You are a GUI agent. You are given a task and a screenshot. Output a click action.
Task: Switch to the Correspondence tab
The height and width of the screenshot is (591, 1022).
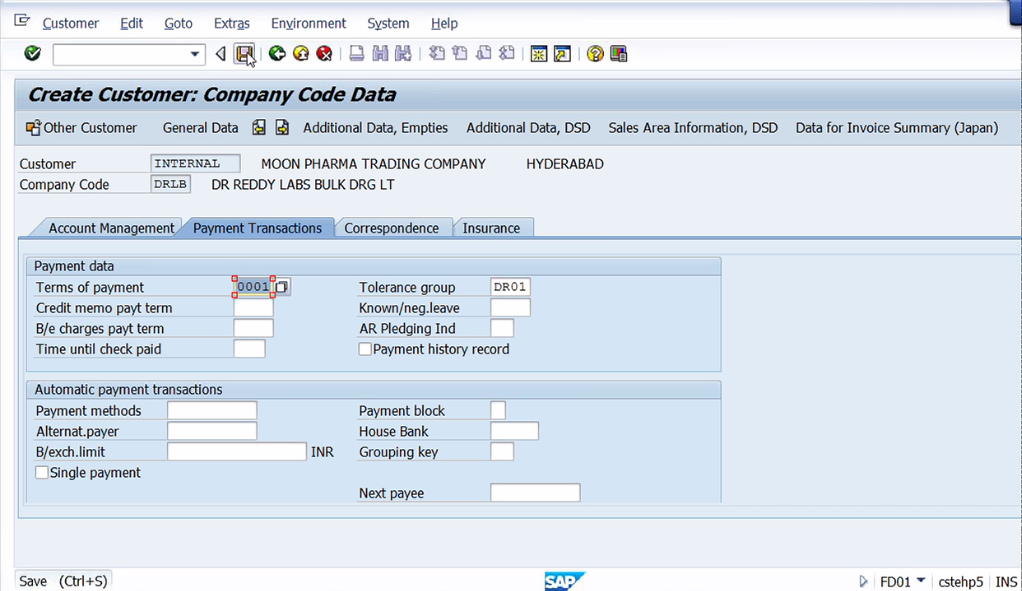391,228
